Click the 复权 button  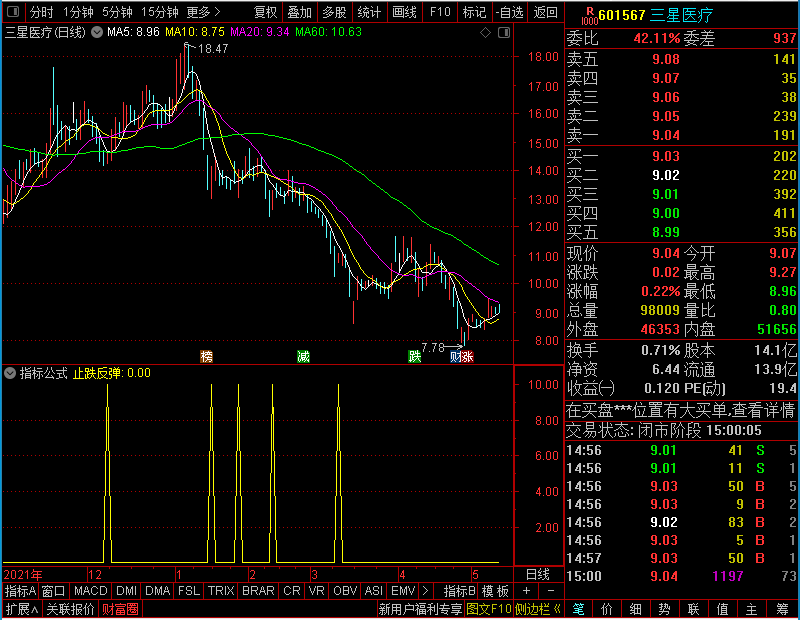coord(265,12)
